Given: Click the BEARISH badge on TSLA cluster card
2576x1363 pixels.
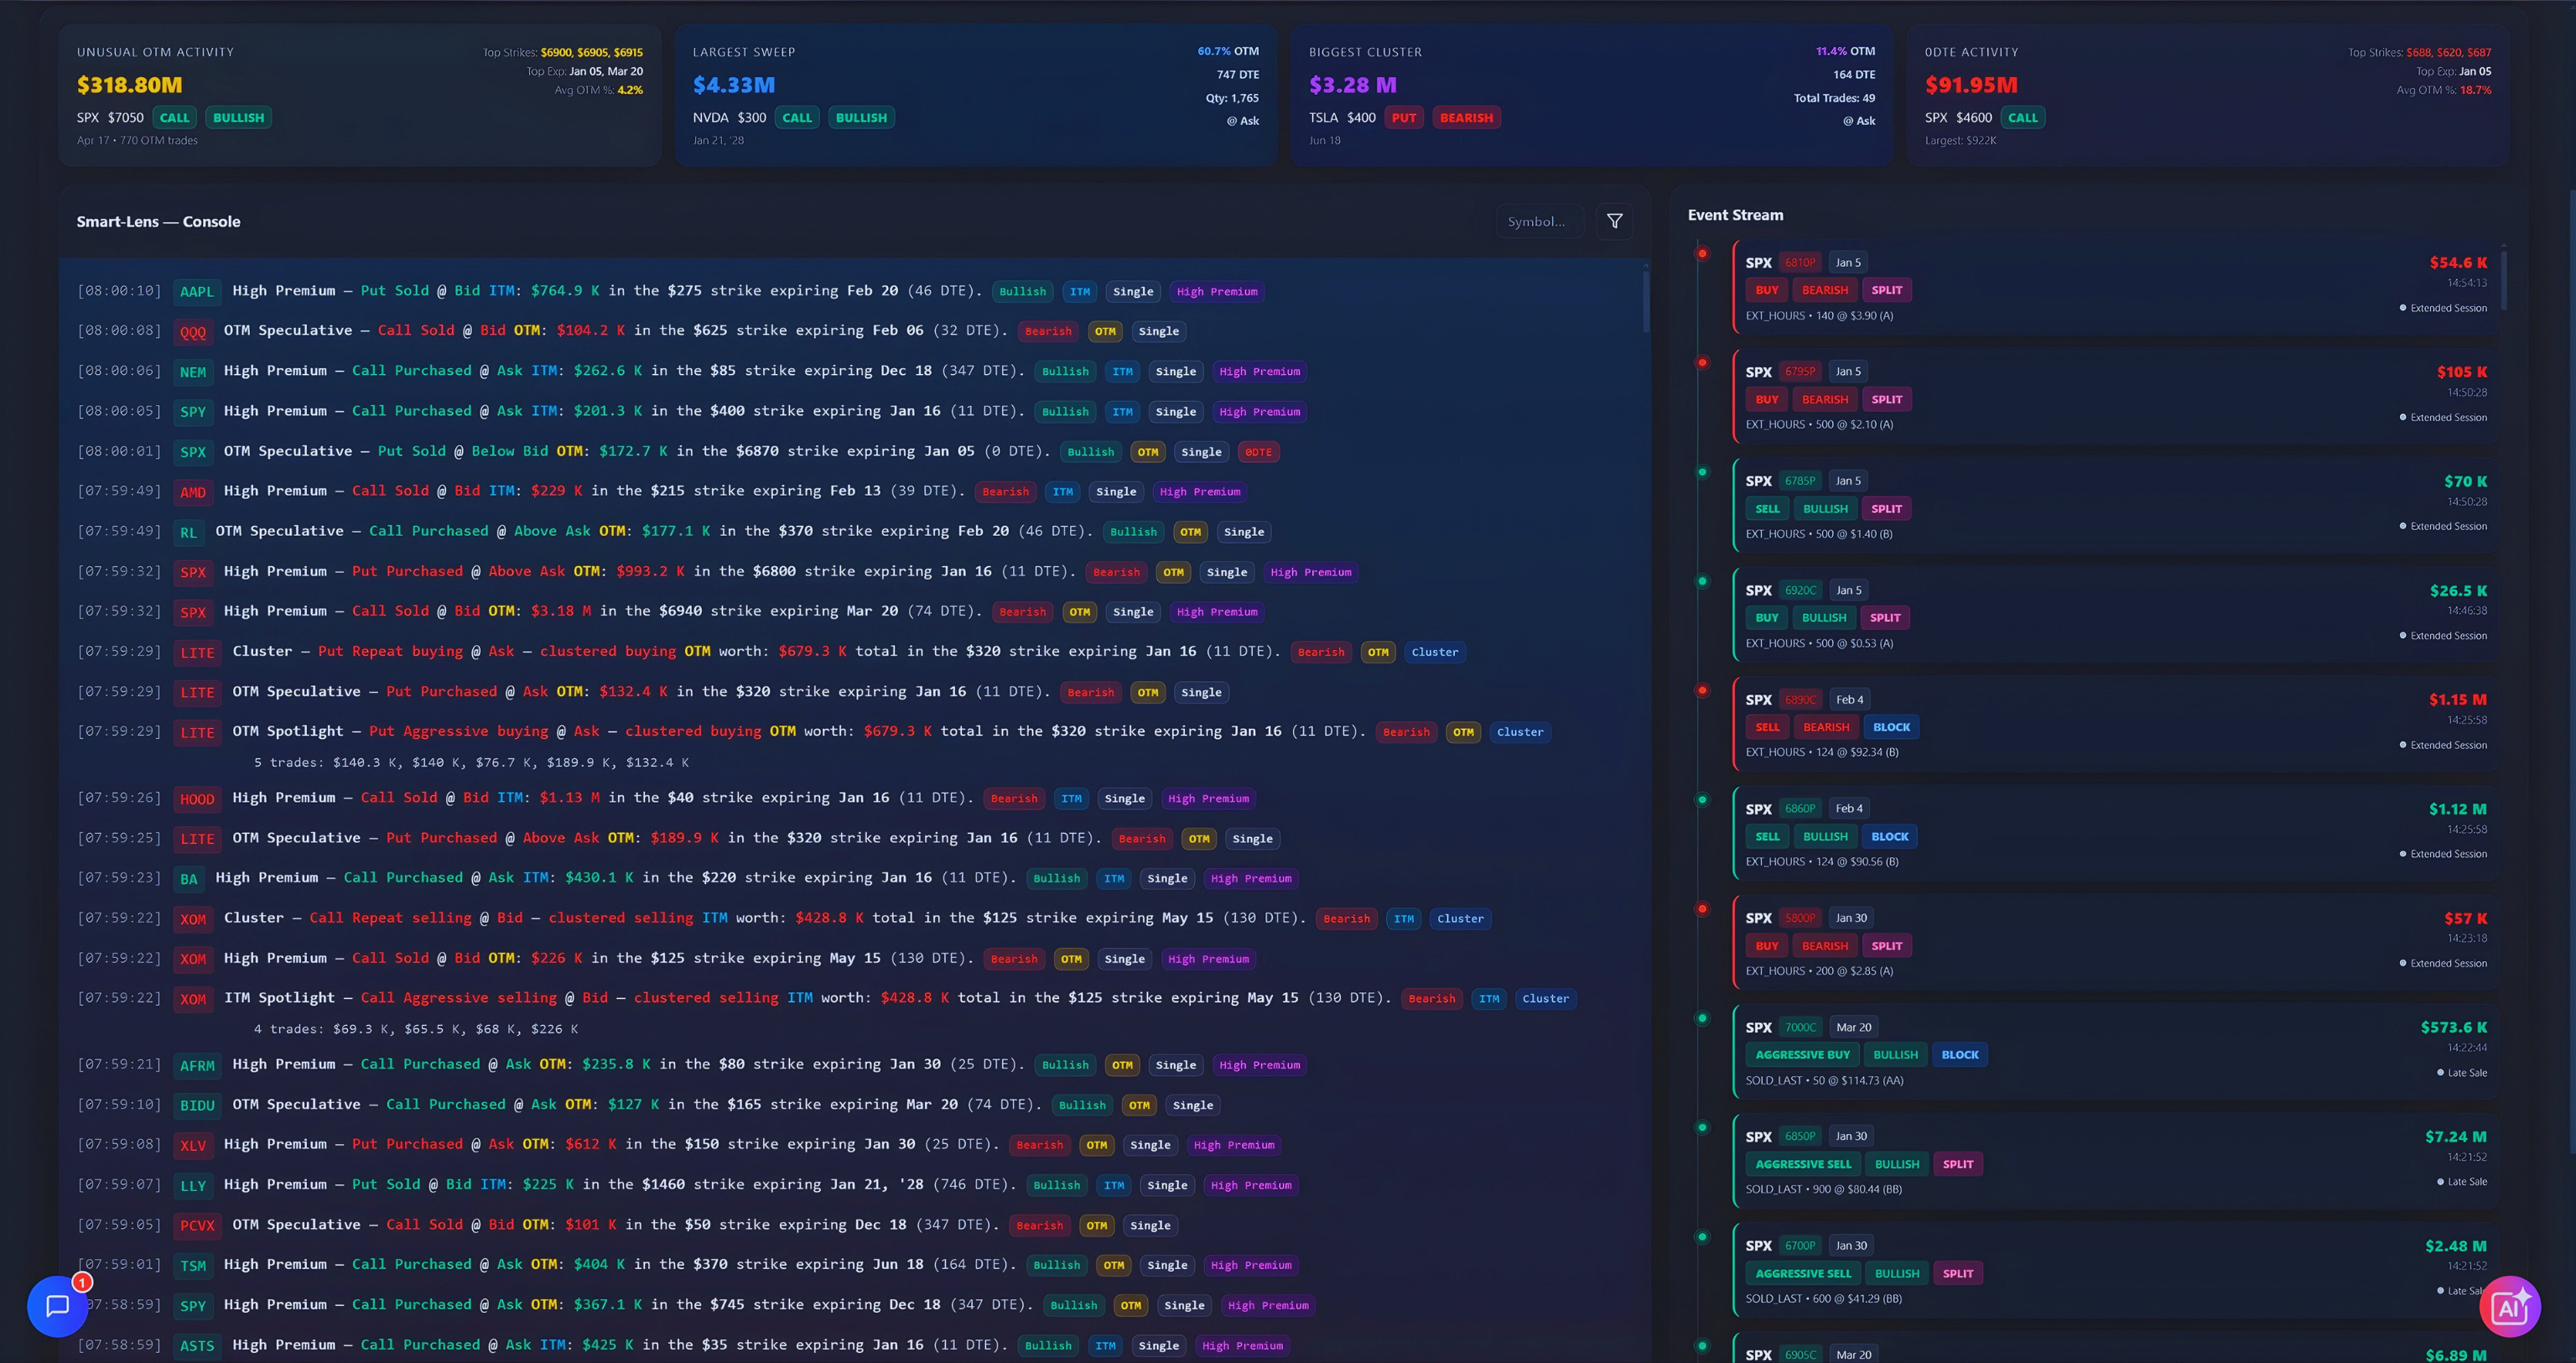Looking at the screenshot, I should 1466,117.
